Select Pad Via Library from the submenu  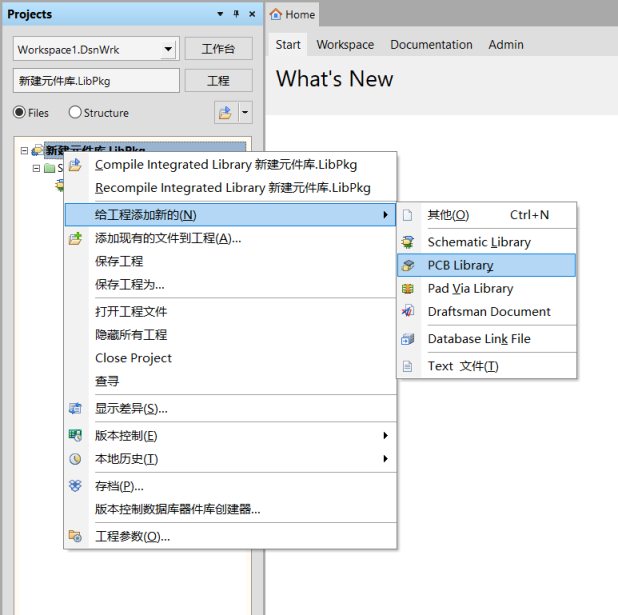point(487,289)
